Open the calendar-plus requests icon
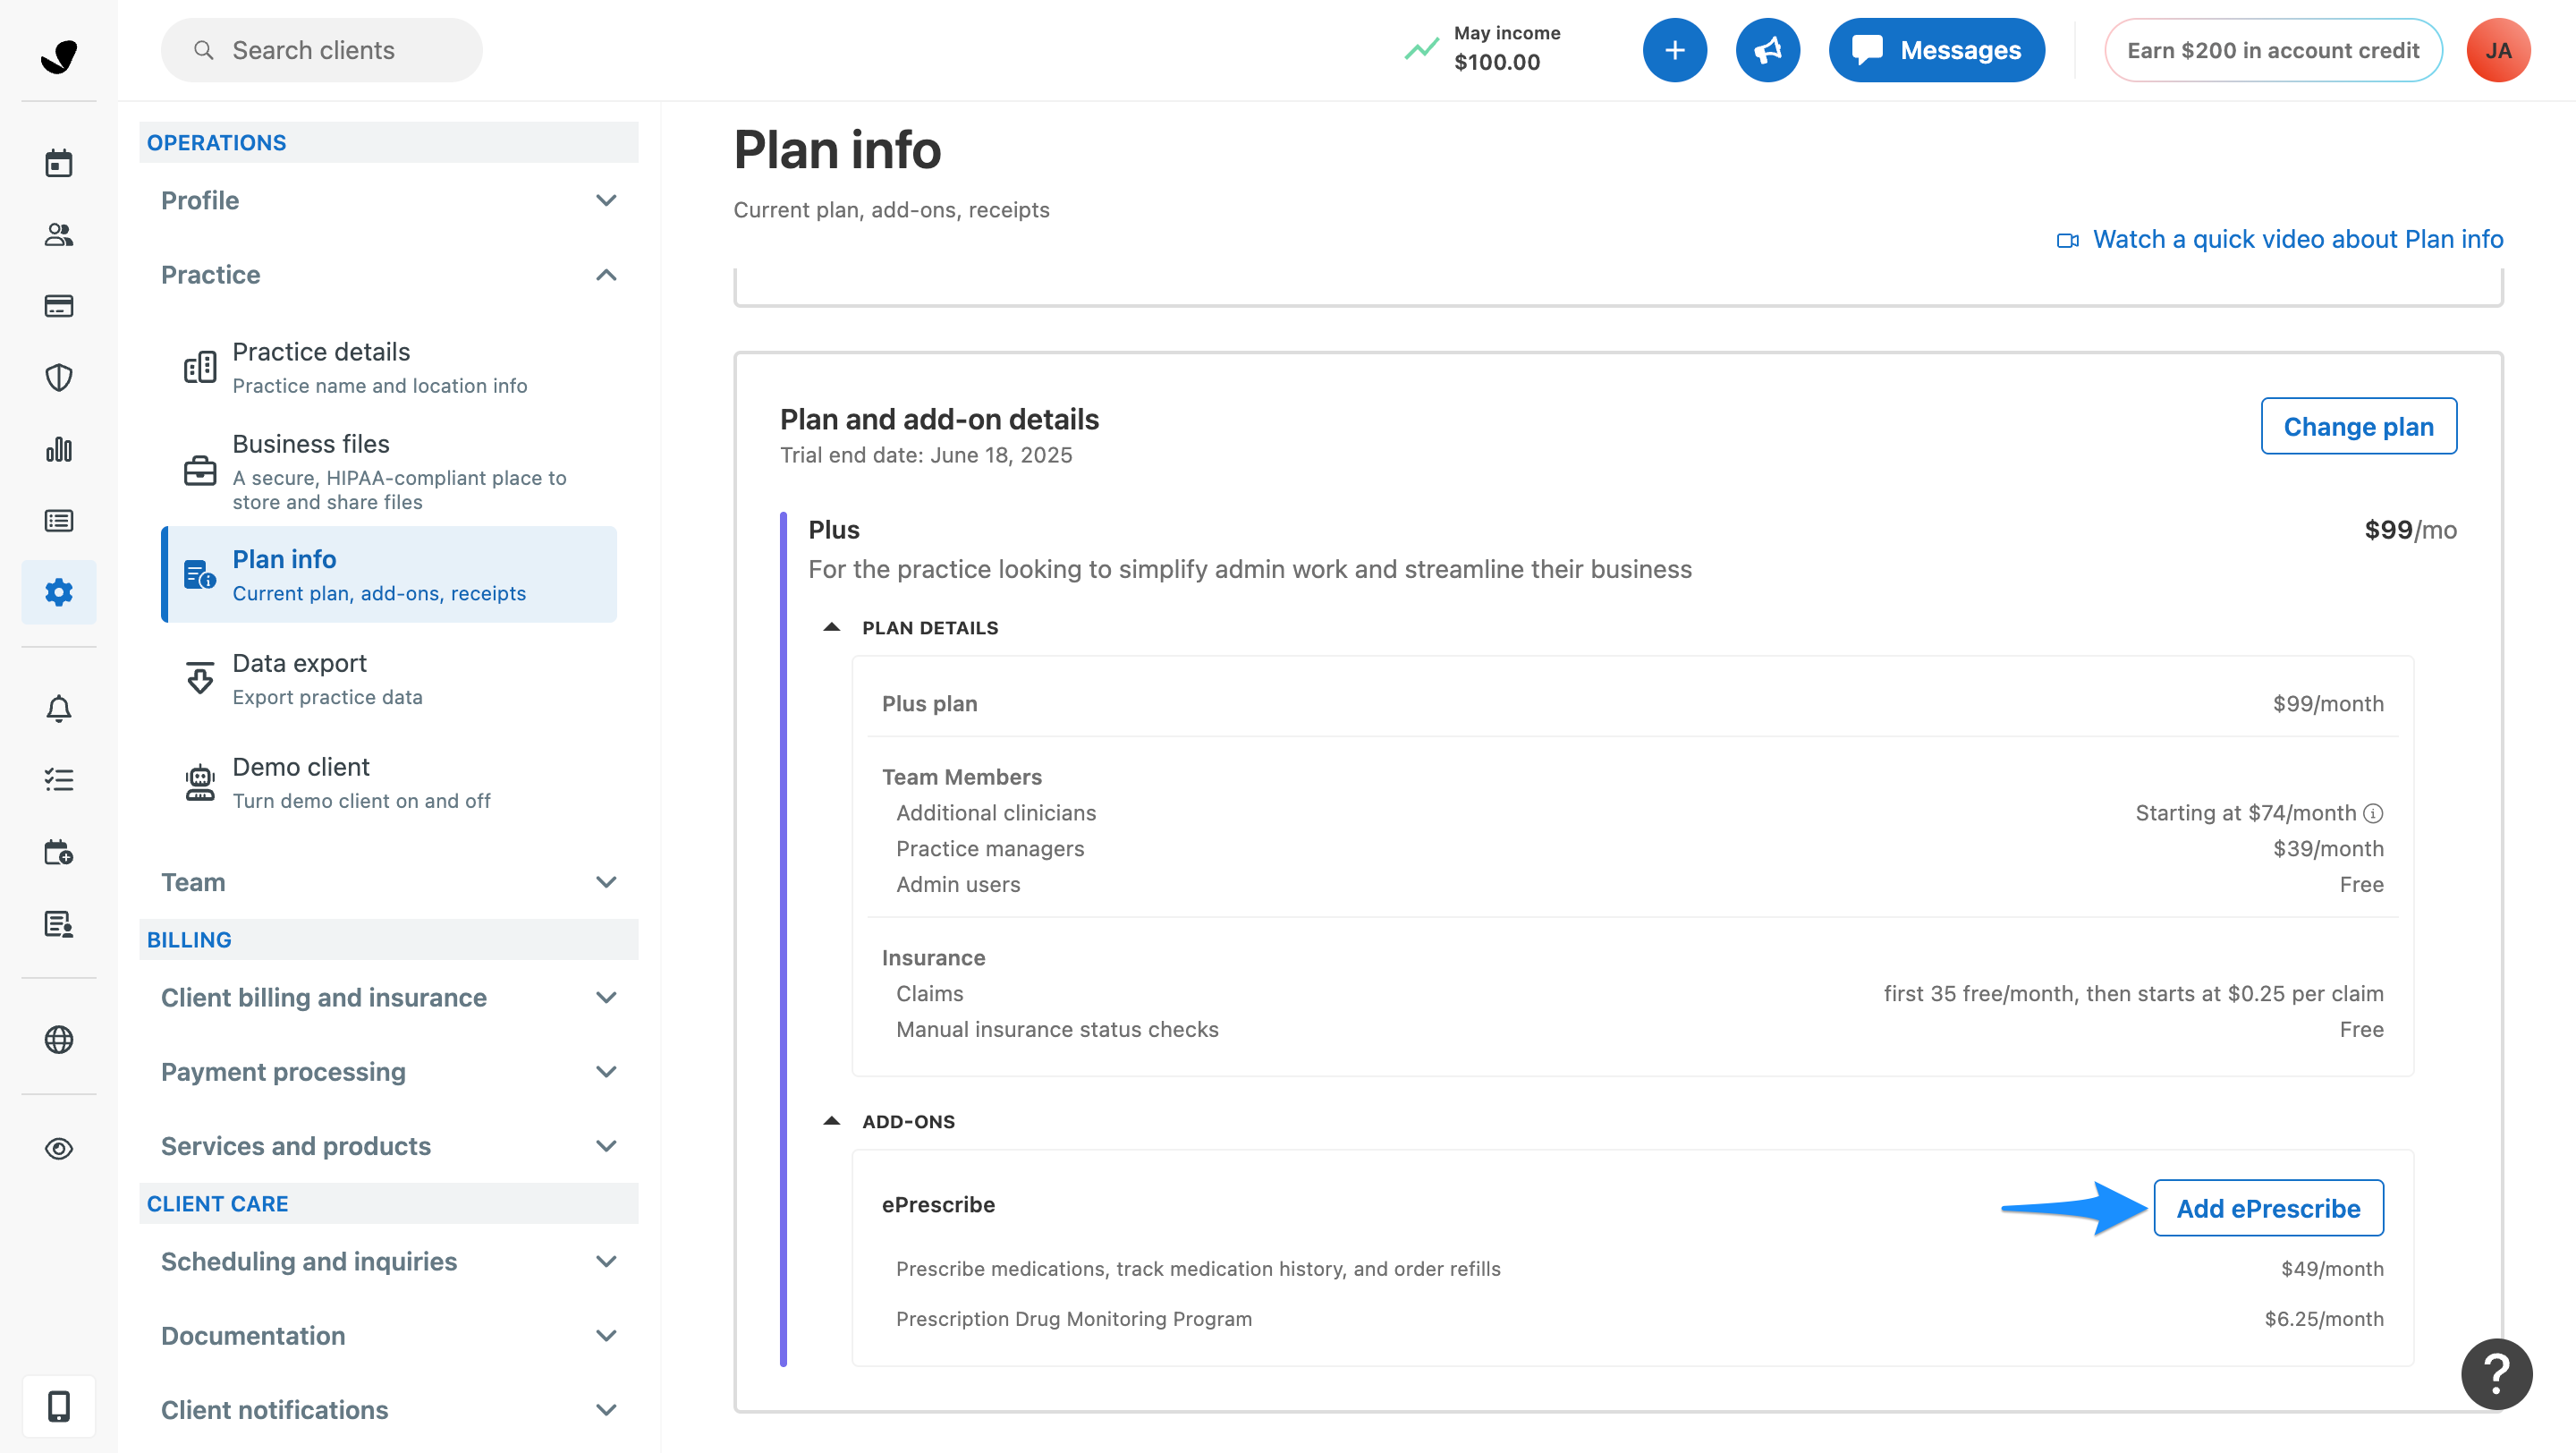 59,852
